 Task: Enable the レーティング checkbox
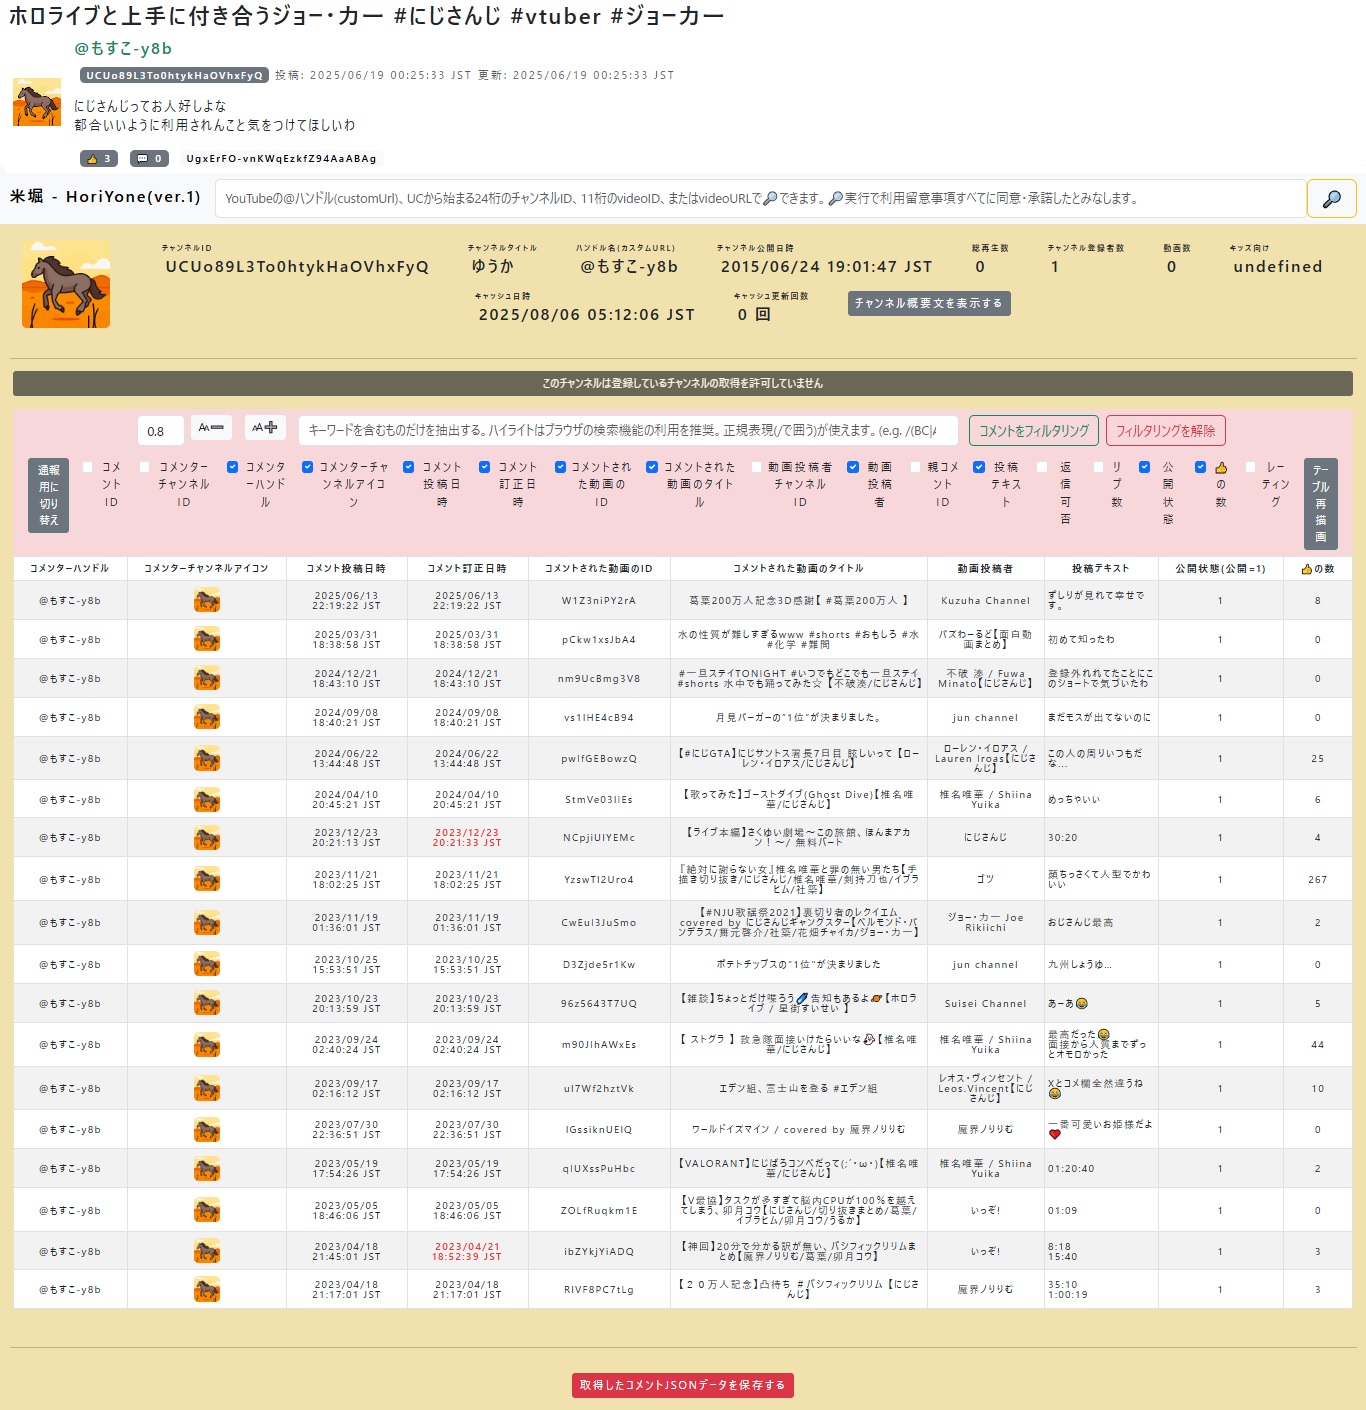pos(1251,467)
